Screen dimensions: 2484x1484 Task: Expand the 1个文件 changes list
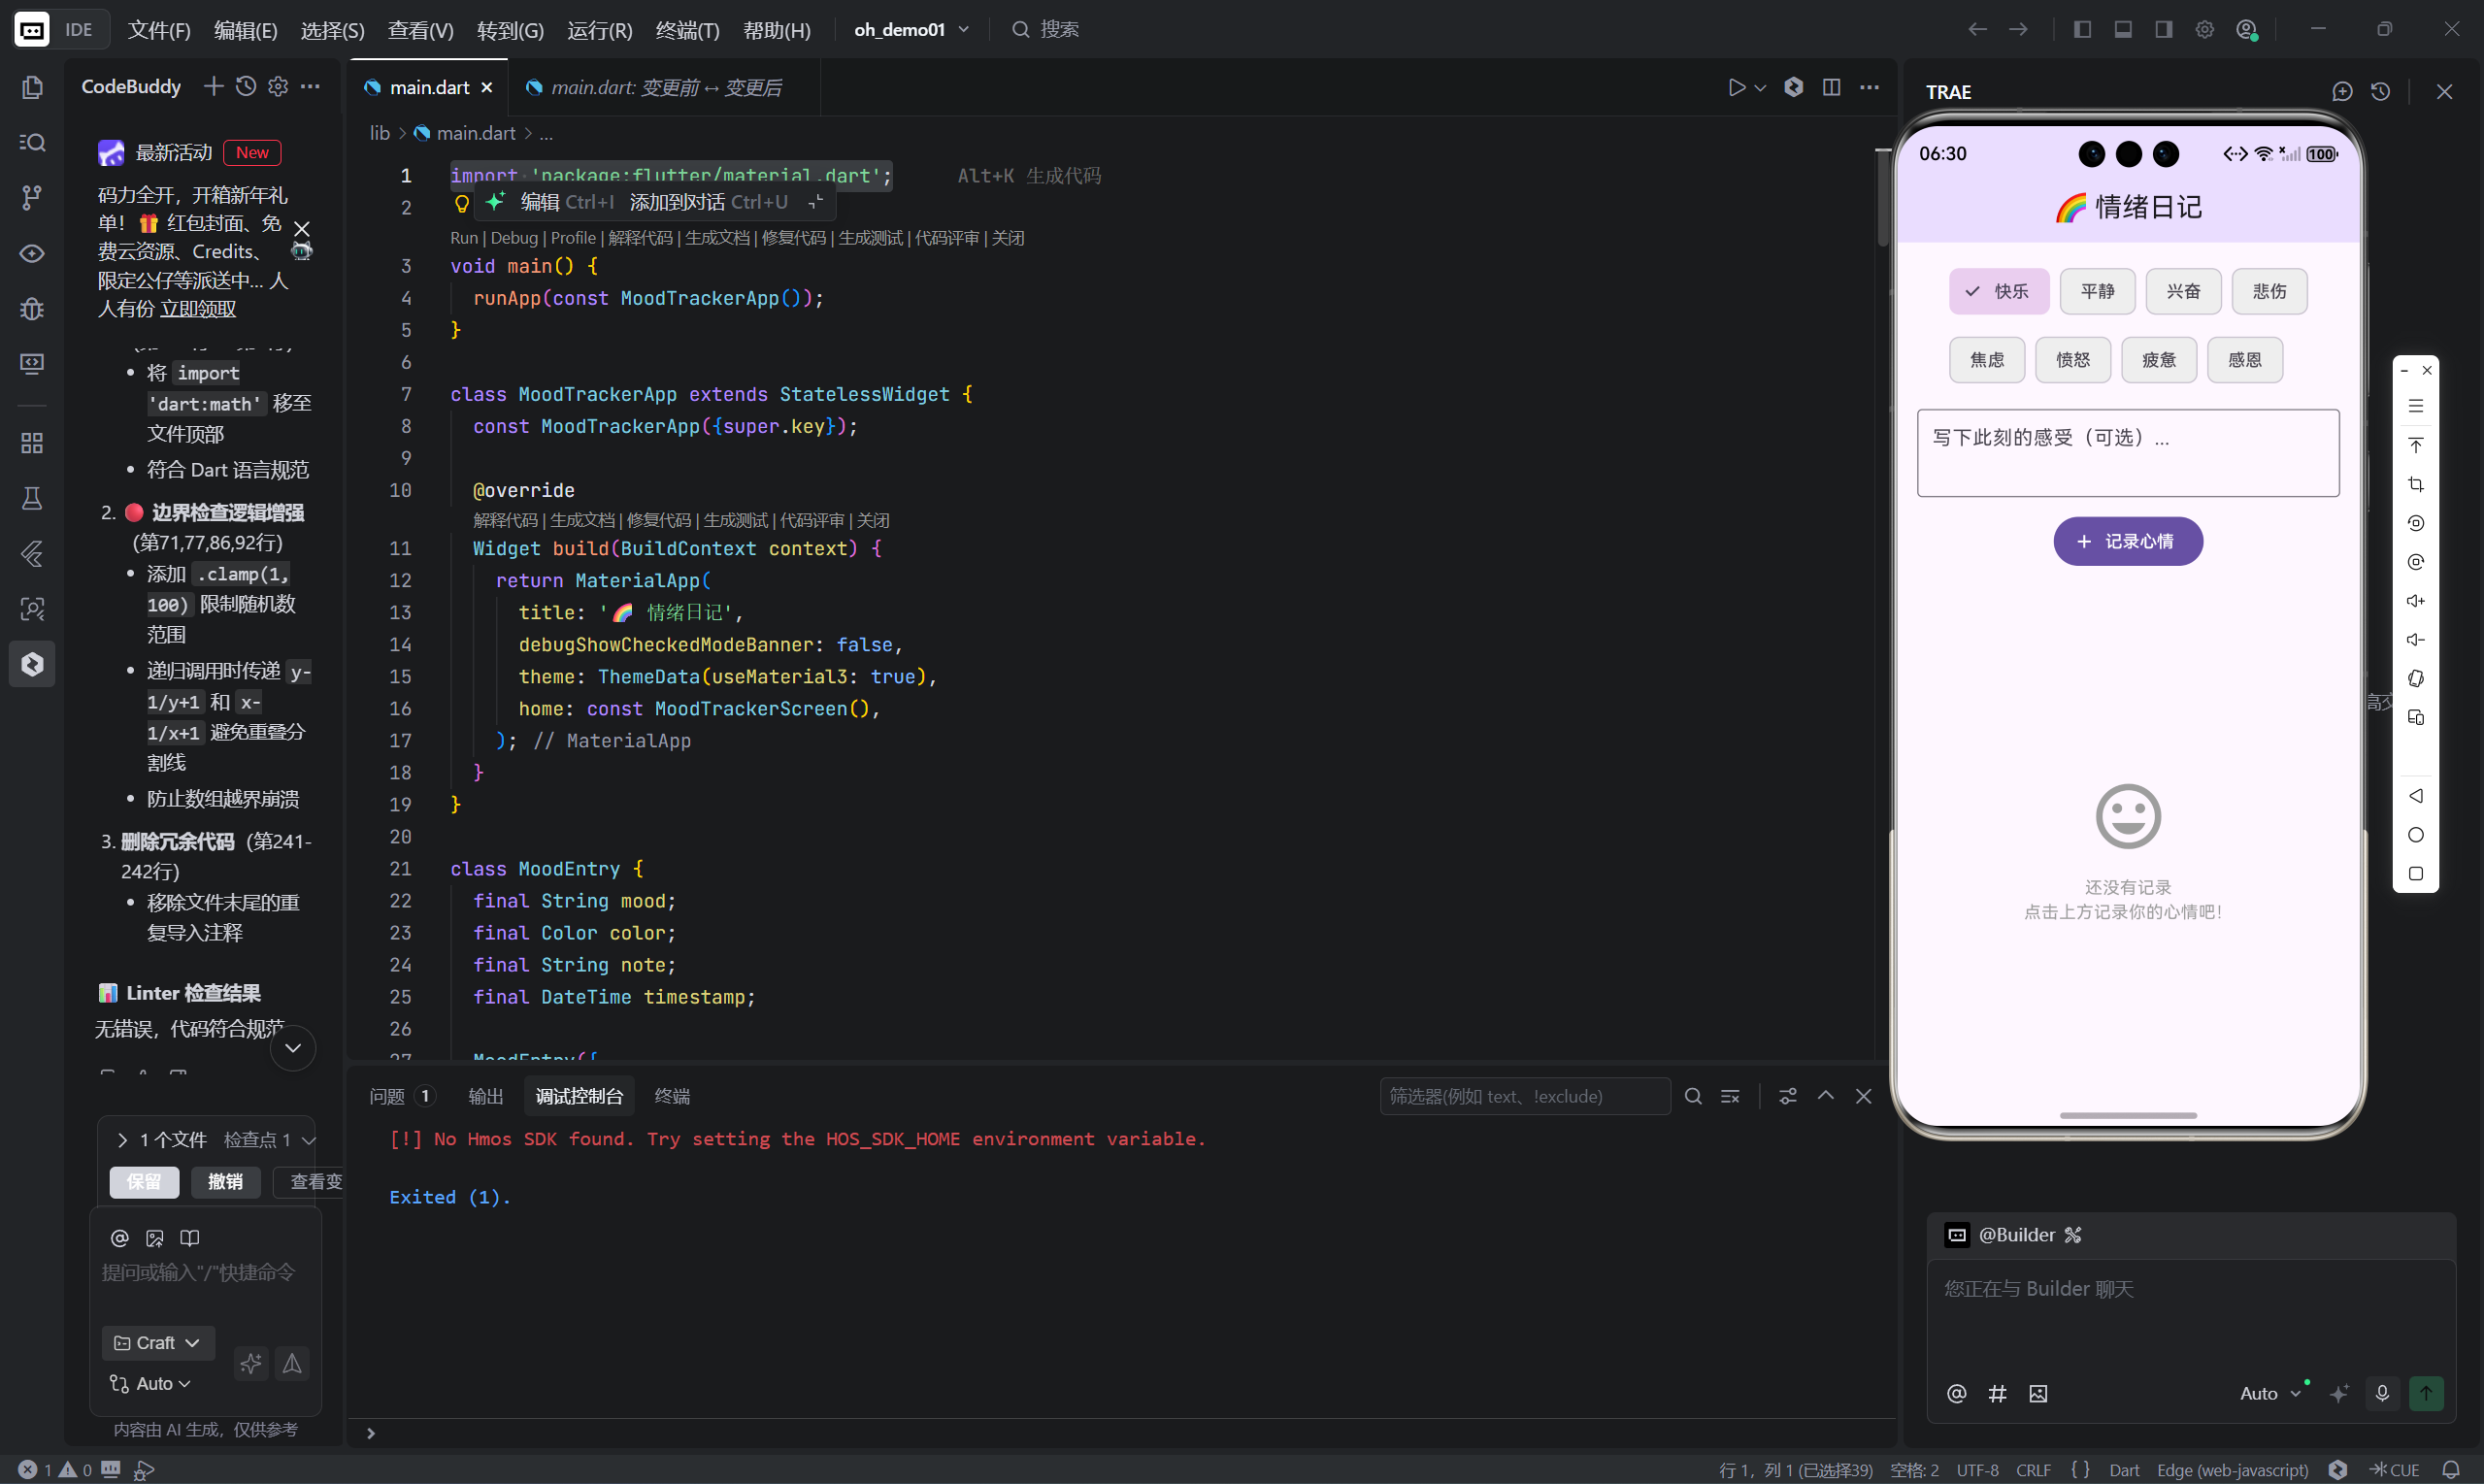(123, 1140)
